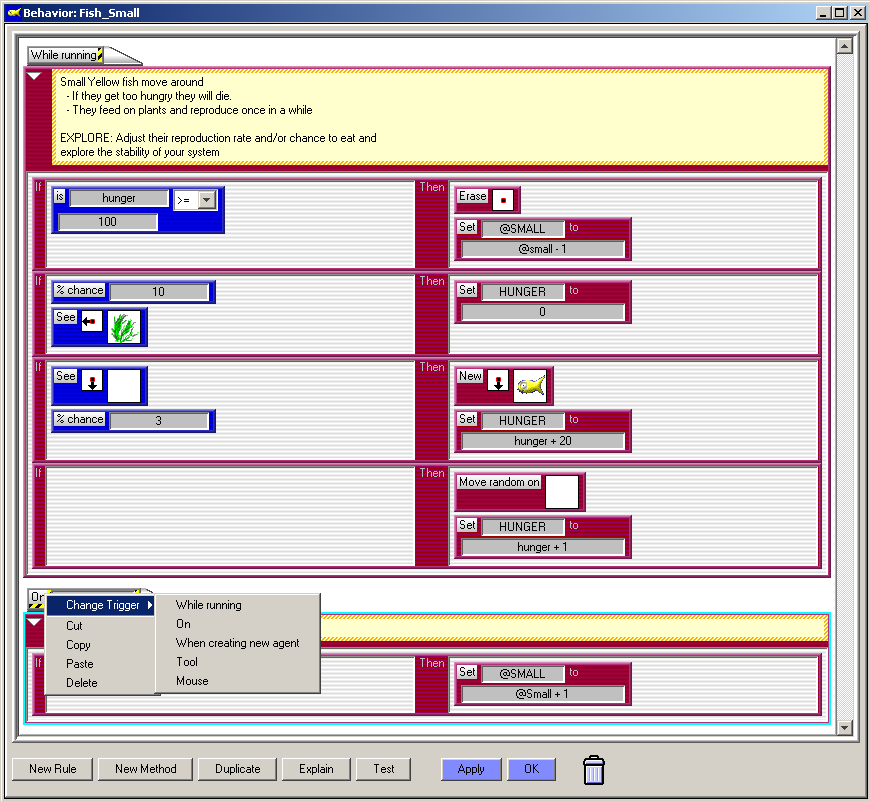
Task: Choose Delete from the context menu
Action: point(82,683)
